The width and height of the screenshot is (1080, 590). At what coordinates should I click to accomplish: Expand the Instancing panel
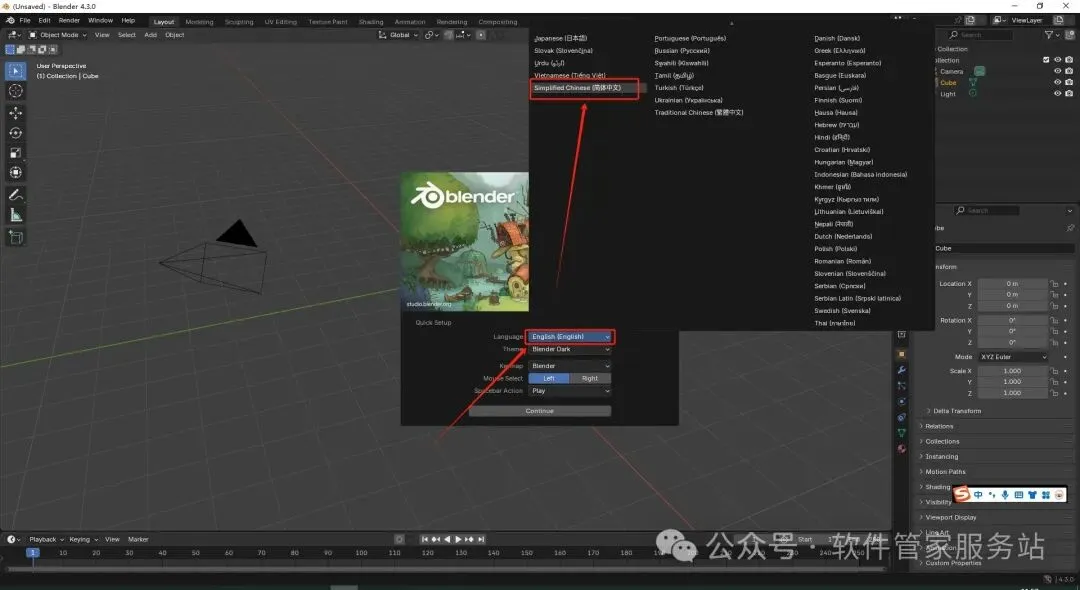pos(941,456)
